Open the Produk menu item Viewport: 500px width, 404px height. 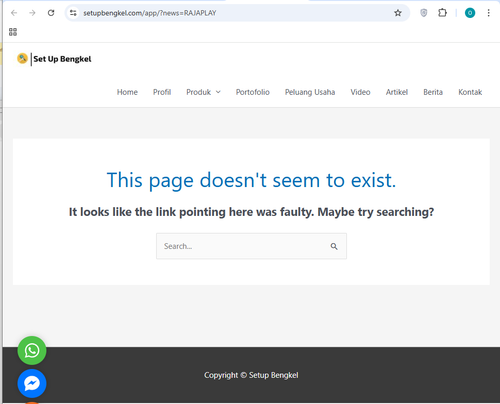(198, 92)
